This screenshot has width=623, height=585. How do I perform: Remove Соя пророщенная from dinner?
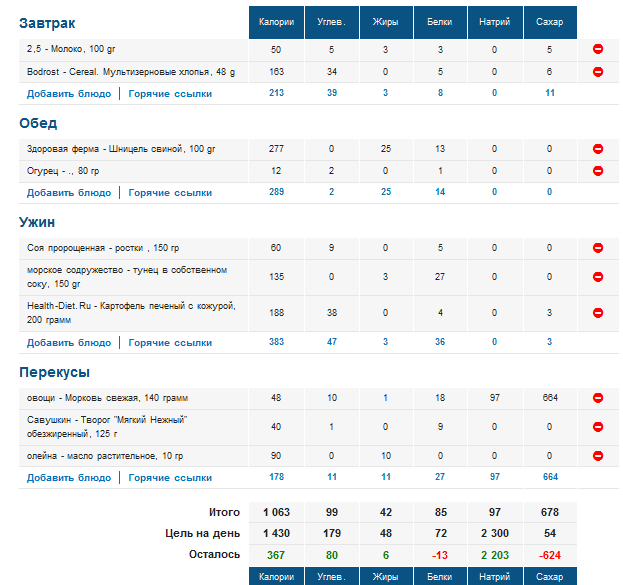(598, 248)
